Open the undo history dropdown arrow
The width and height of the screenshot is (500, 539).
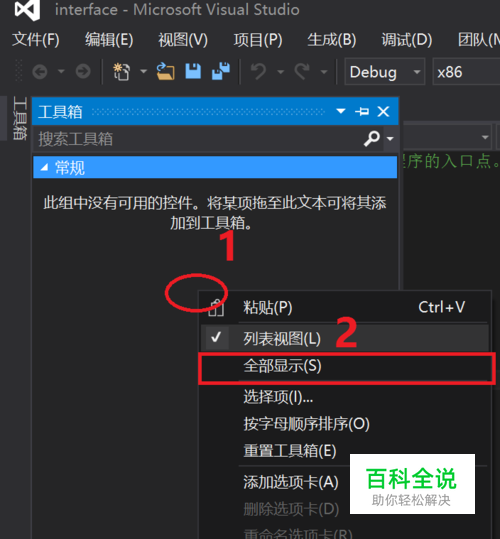pos(281,72)
